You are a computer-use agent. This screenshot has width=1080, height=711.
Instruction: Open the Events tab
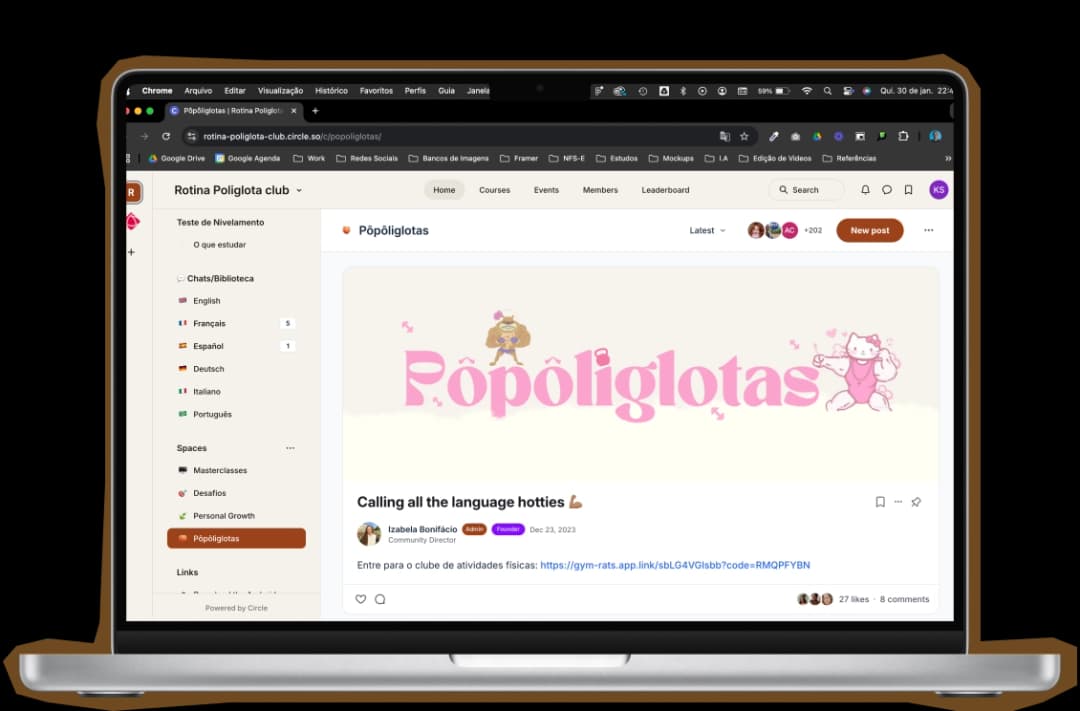pyautogui.click(x=546, y=190)
